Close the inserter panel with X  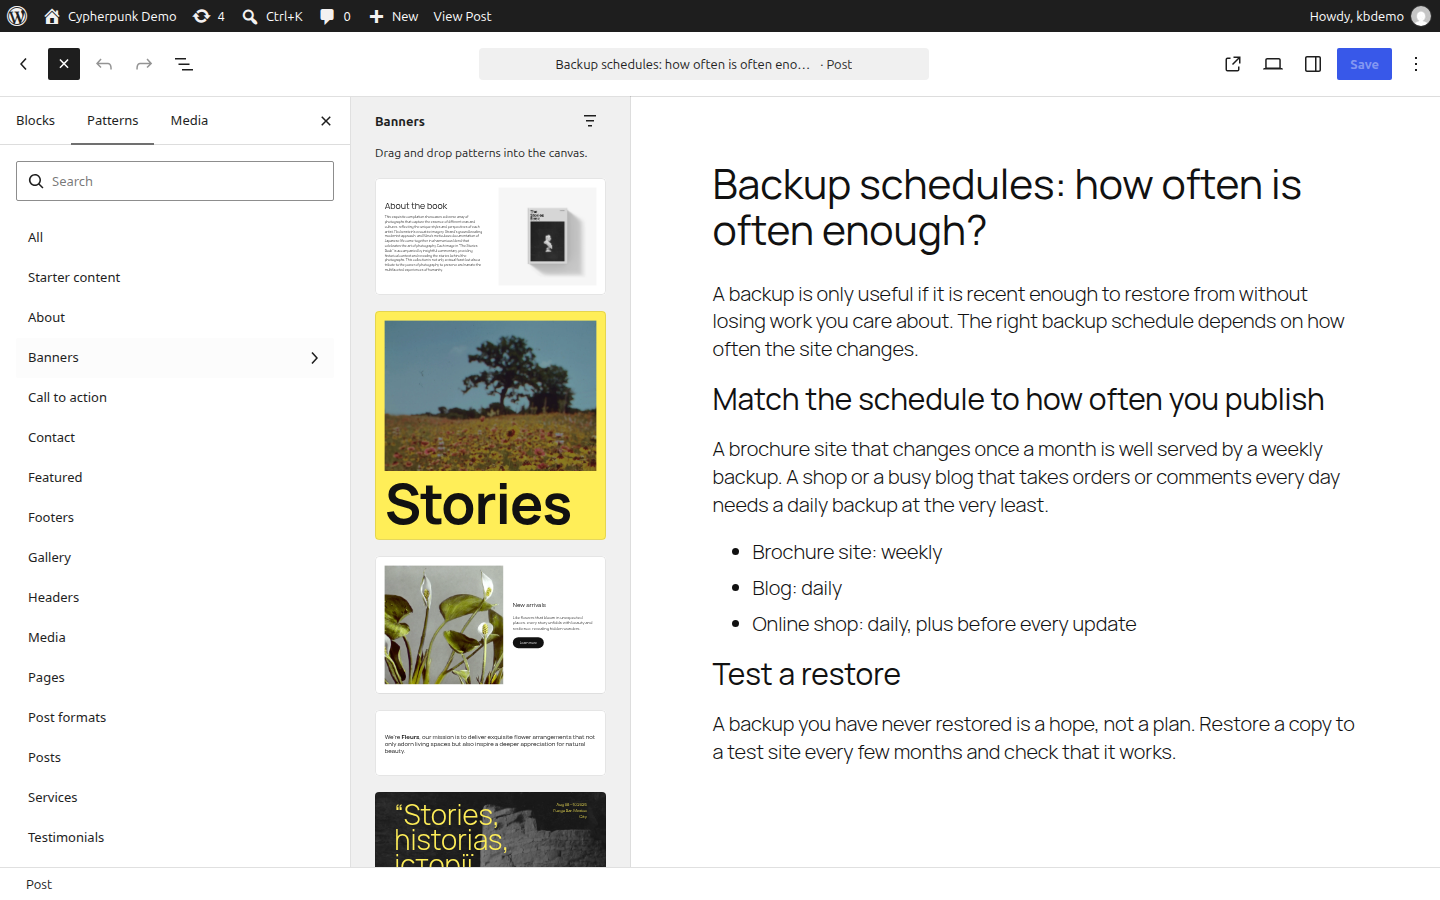326,121
